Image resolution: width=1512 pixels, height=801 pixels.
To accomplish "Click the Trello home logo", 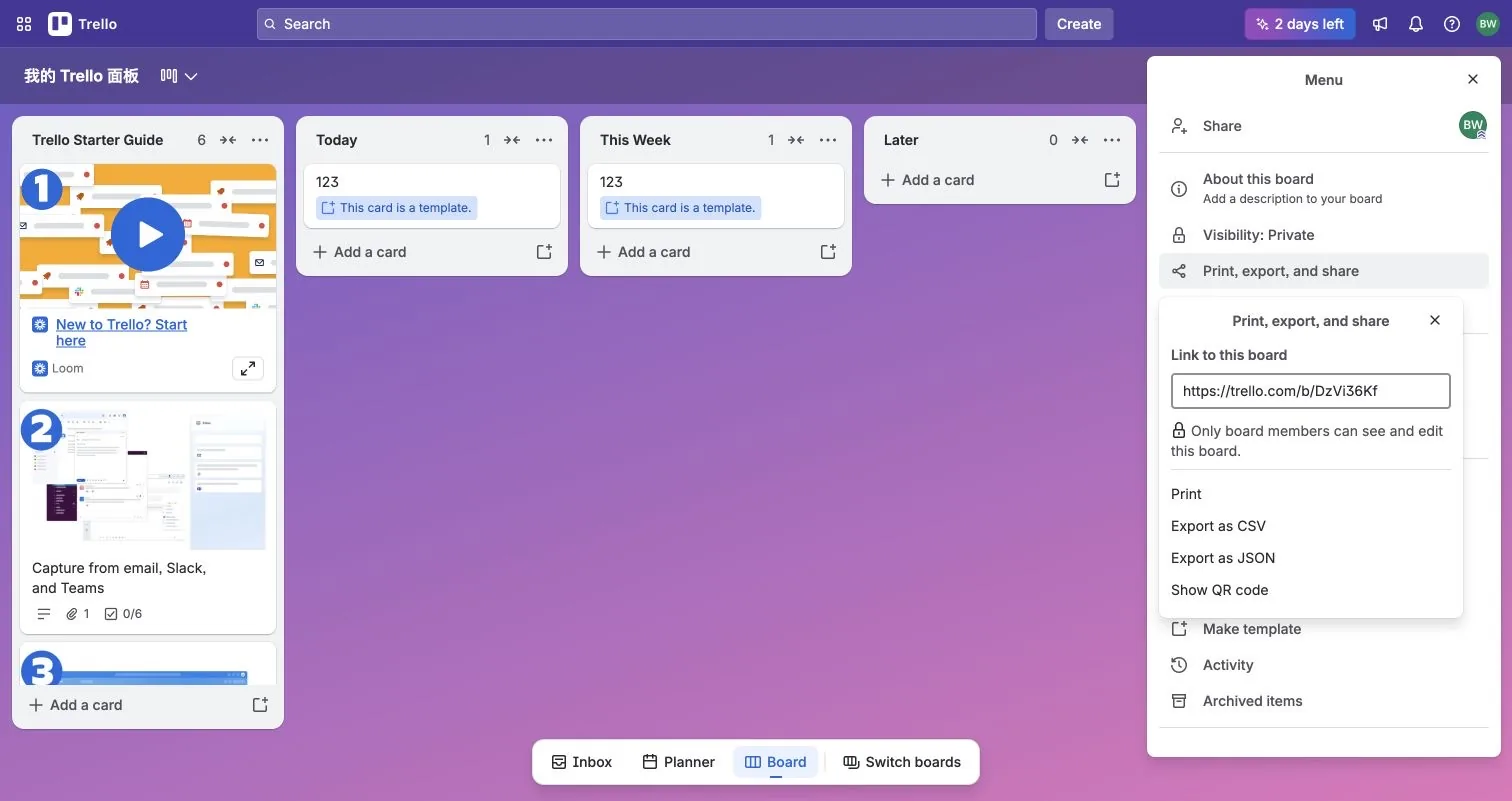I will pyautogui.click(x=83, y=24).
